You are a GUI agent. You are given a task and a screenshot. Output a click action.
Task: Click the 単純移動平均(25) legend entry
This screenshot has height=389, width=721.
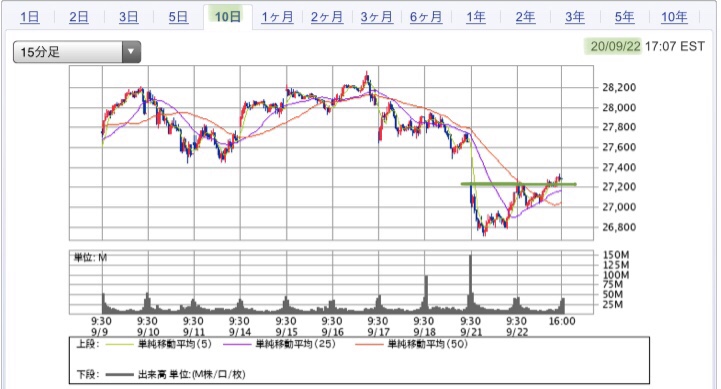coord(295,344)
